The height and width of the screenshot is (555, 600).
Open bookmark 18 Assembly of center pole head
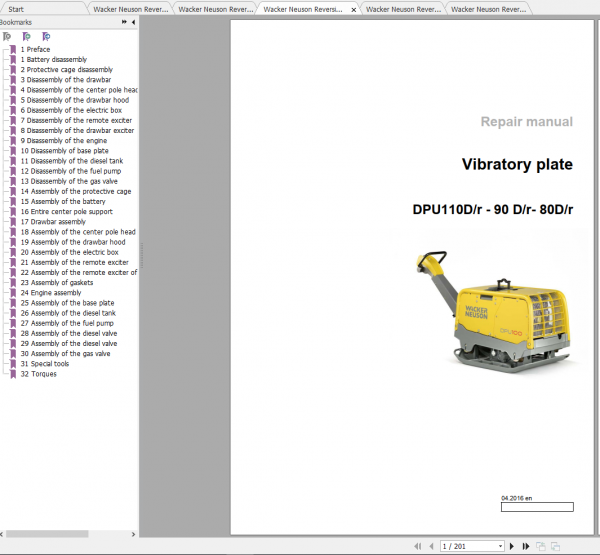(78, 232)
